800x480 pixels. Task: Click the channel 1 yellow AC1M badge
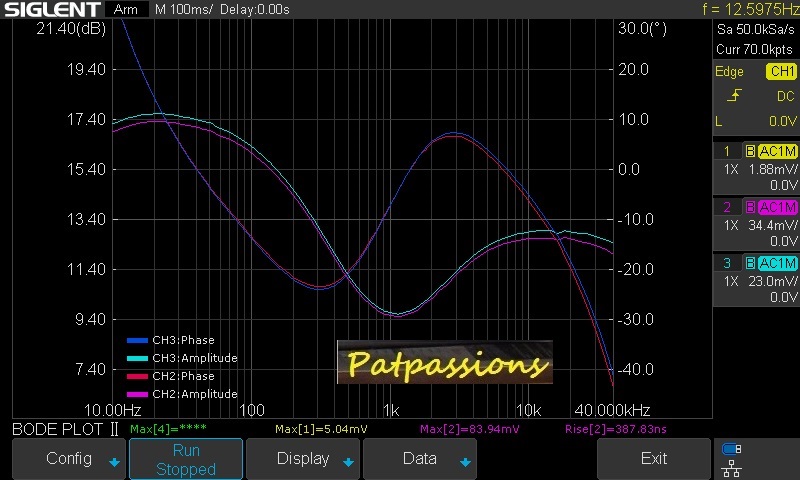(x=778, y=152)
